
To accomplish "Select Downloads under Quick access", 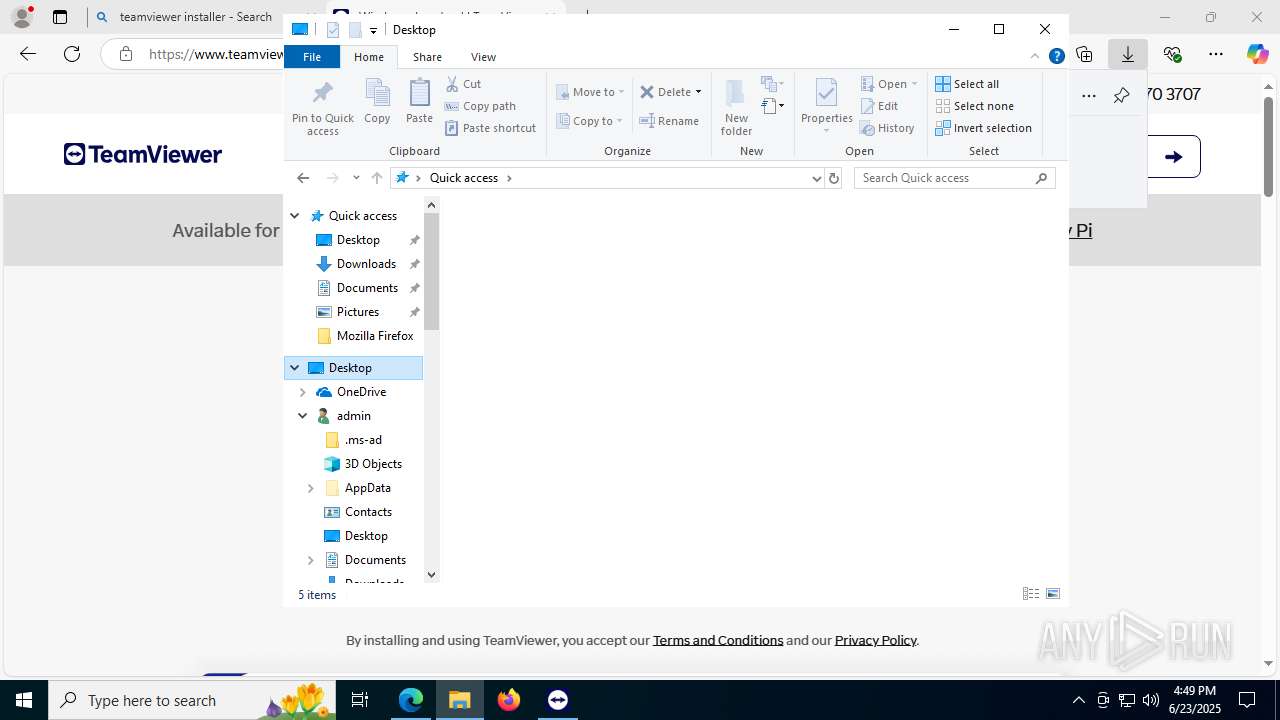I will (366, 264).
